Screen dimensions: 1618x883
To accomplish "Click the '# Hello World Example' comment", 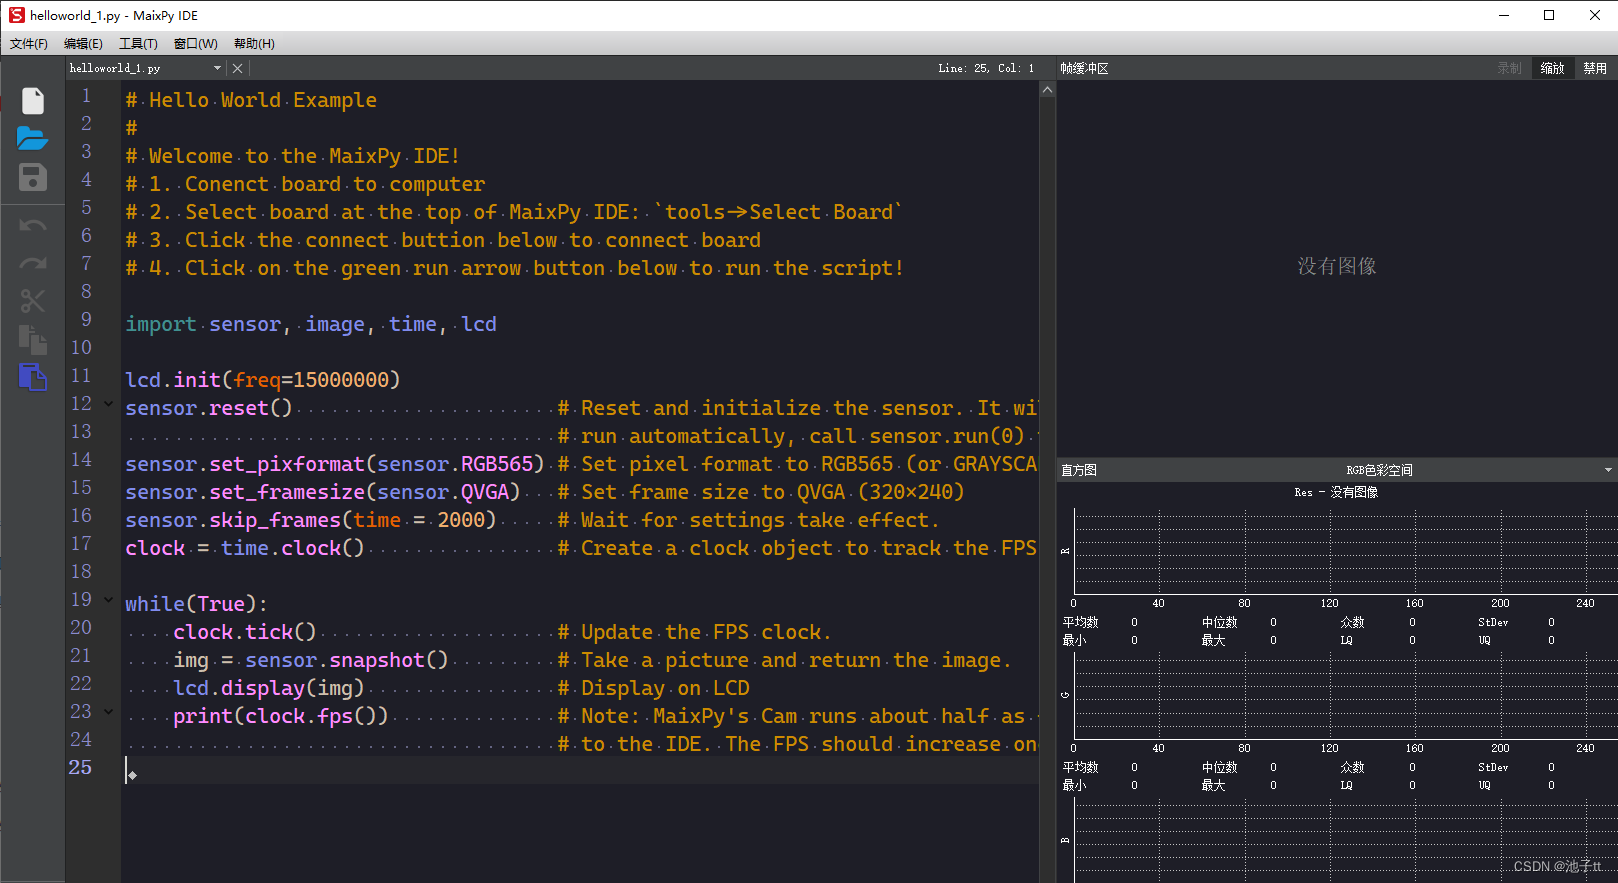I will [251, 100].
